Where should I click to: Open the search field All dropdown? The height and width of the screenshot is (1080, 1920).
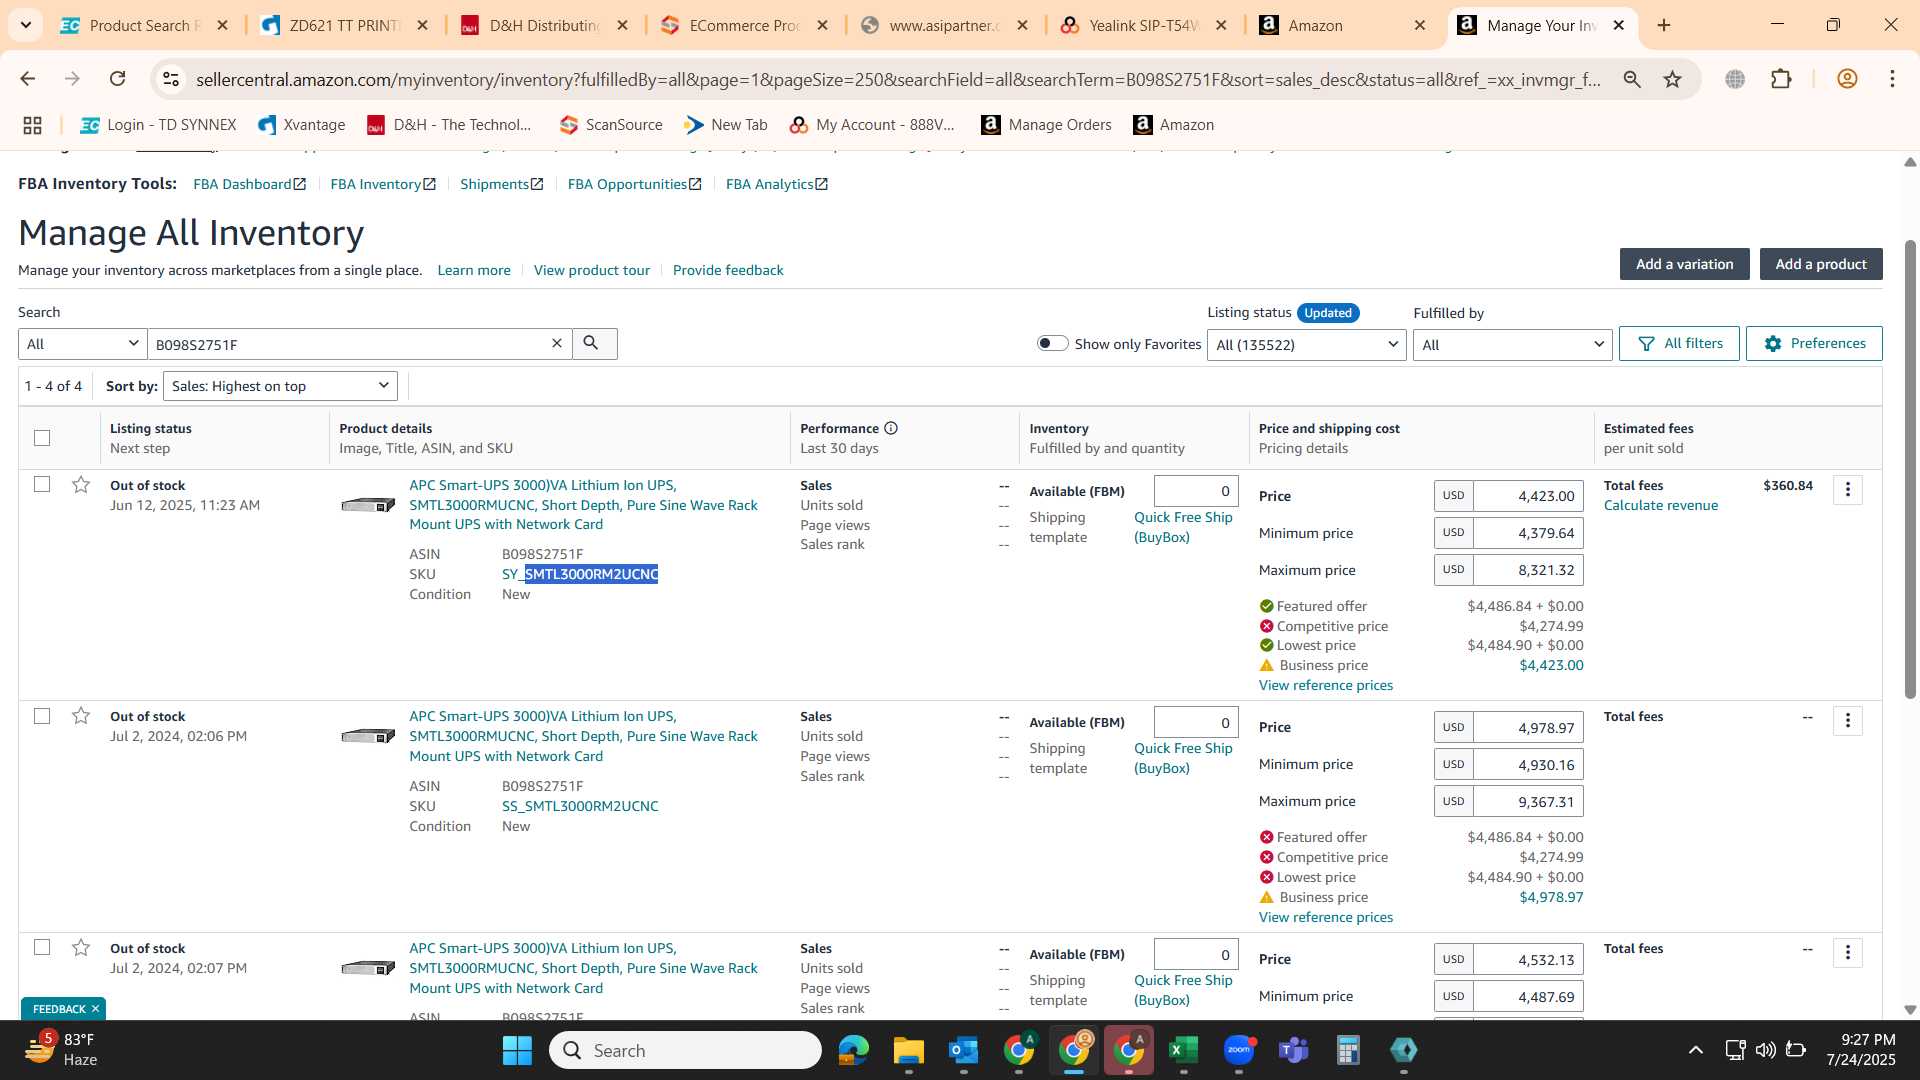pos(82,344)
